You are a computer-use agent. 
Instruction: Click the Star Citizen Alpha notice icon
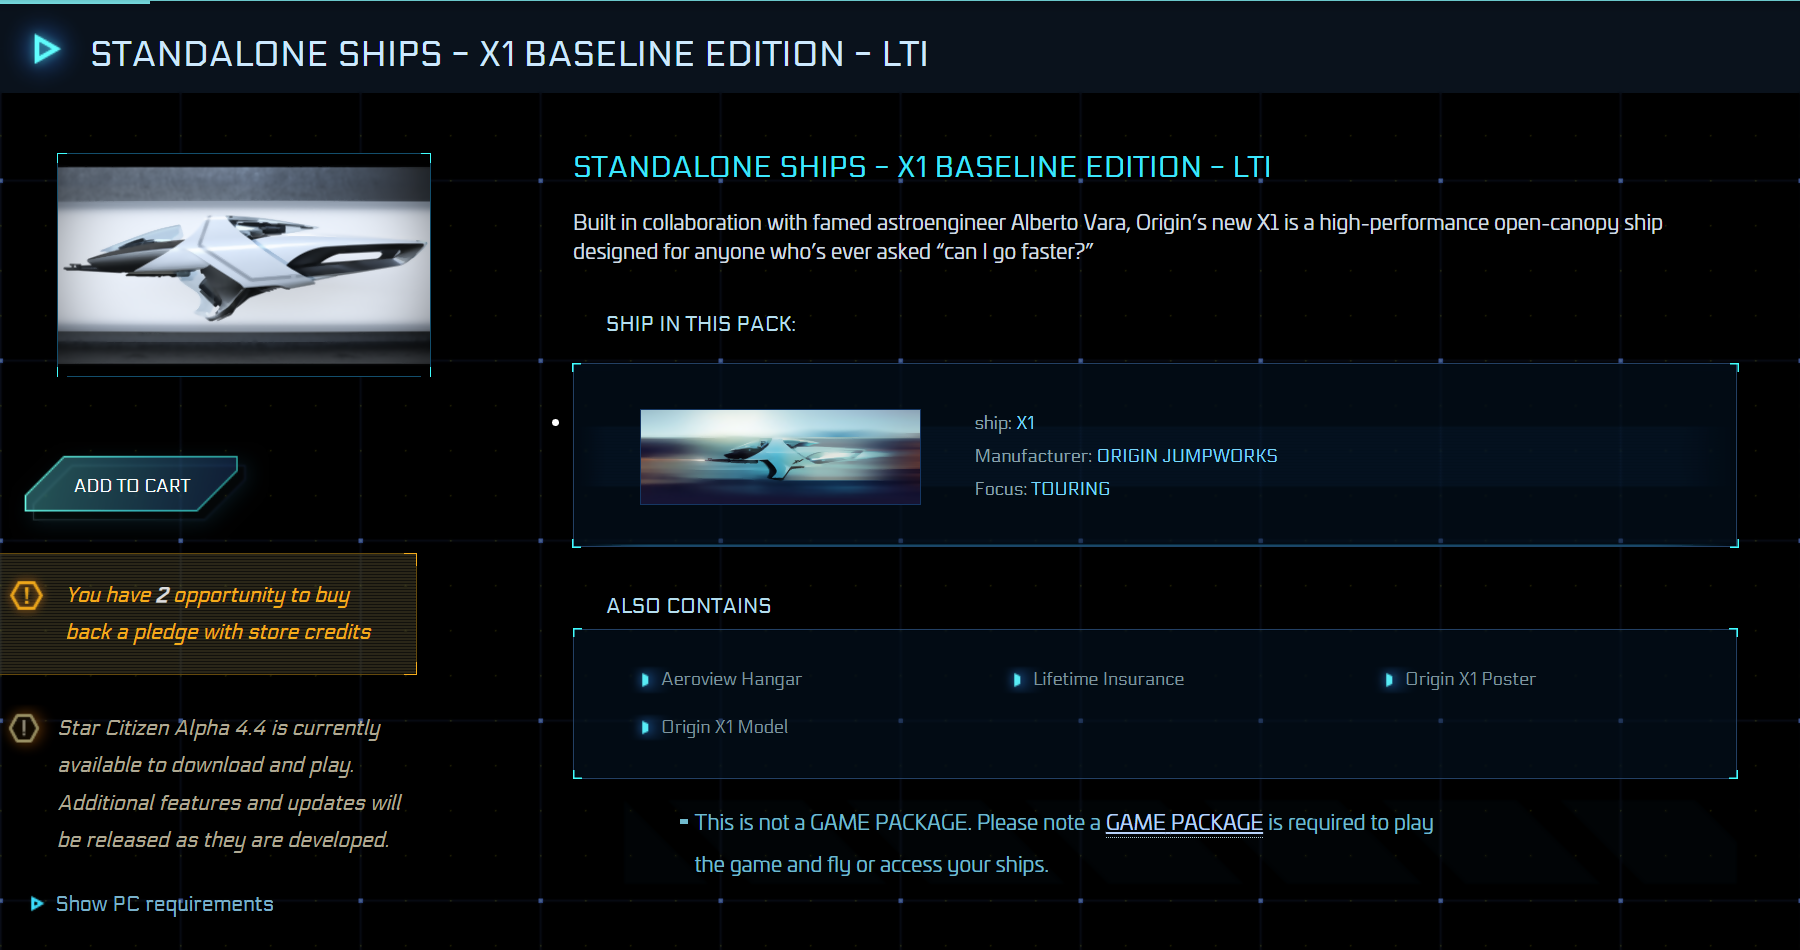pos(24,728)
